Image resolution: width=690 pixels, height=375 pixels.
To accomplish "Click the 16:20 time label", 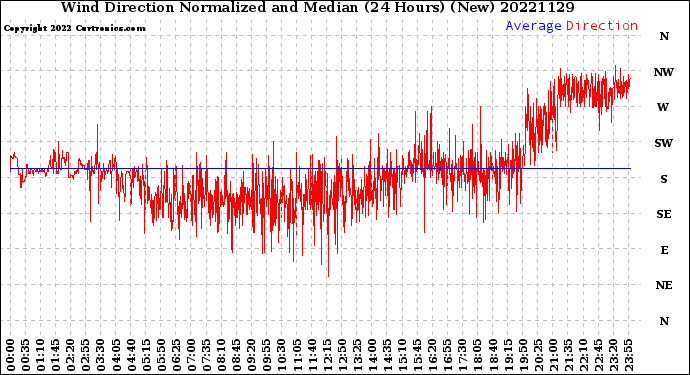I will [433, 355].
